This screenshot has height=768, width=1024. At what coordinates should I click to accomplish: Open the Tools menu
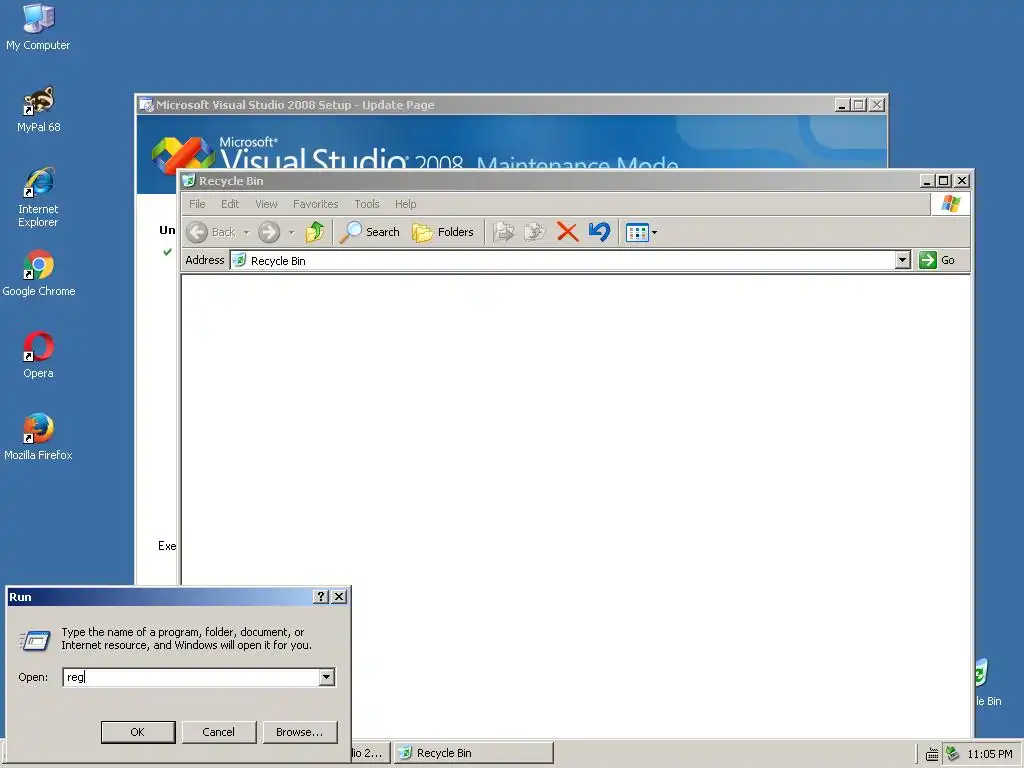pos(367,204)
